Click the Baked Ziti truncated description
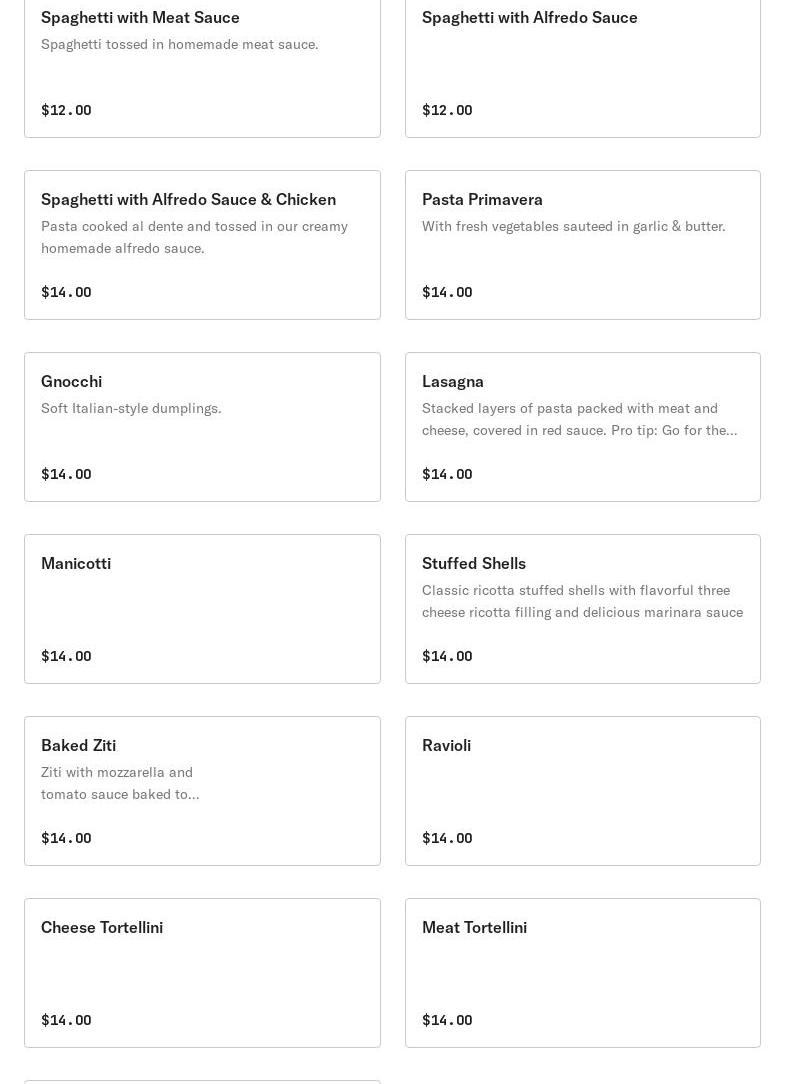This screenshot has height=1084, width=785. click(120, 783)
